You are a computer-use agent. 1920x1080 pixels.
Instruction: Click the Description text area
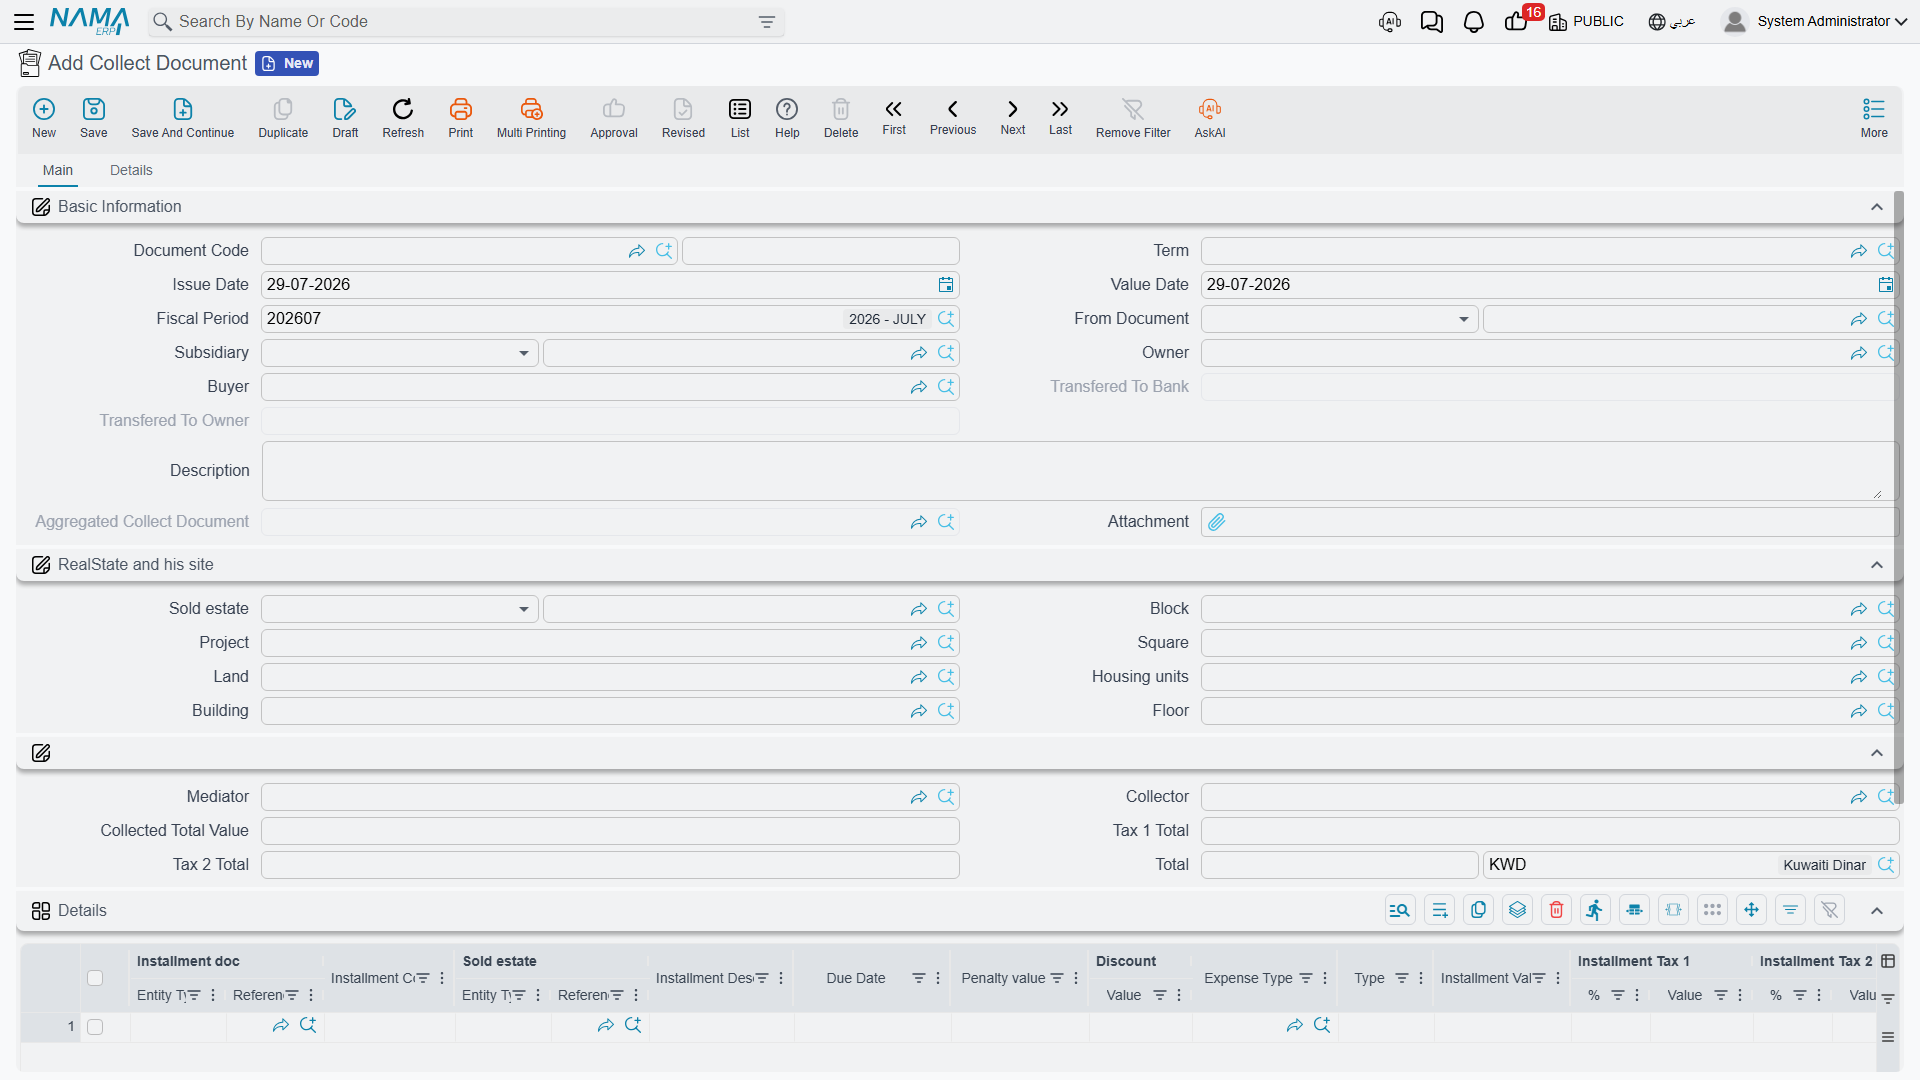pyautogui.click(x=1080, y=471)
